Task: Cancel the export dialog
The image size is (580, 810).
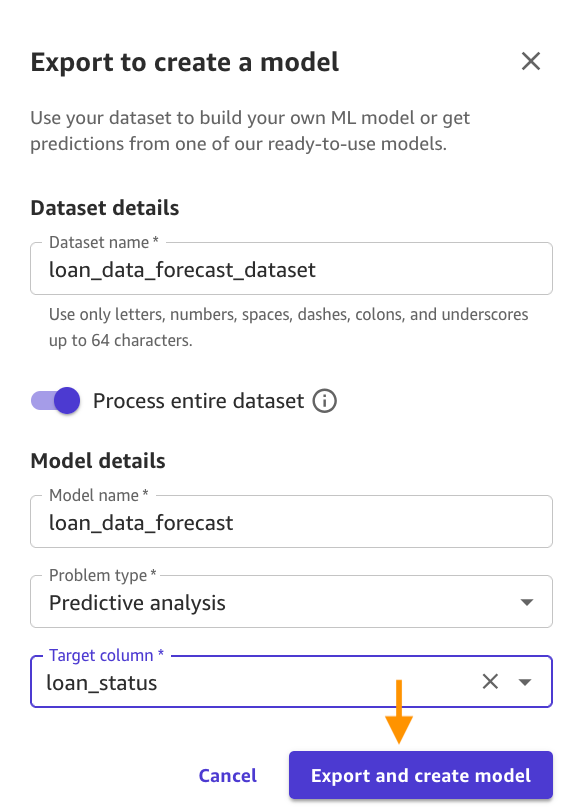Action: click(228, 775)
